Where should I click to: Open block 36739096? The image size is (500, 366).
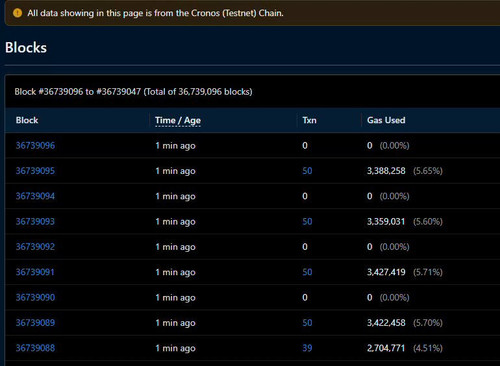point(35,146)
